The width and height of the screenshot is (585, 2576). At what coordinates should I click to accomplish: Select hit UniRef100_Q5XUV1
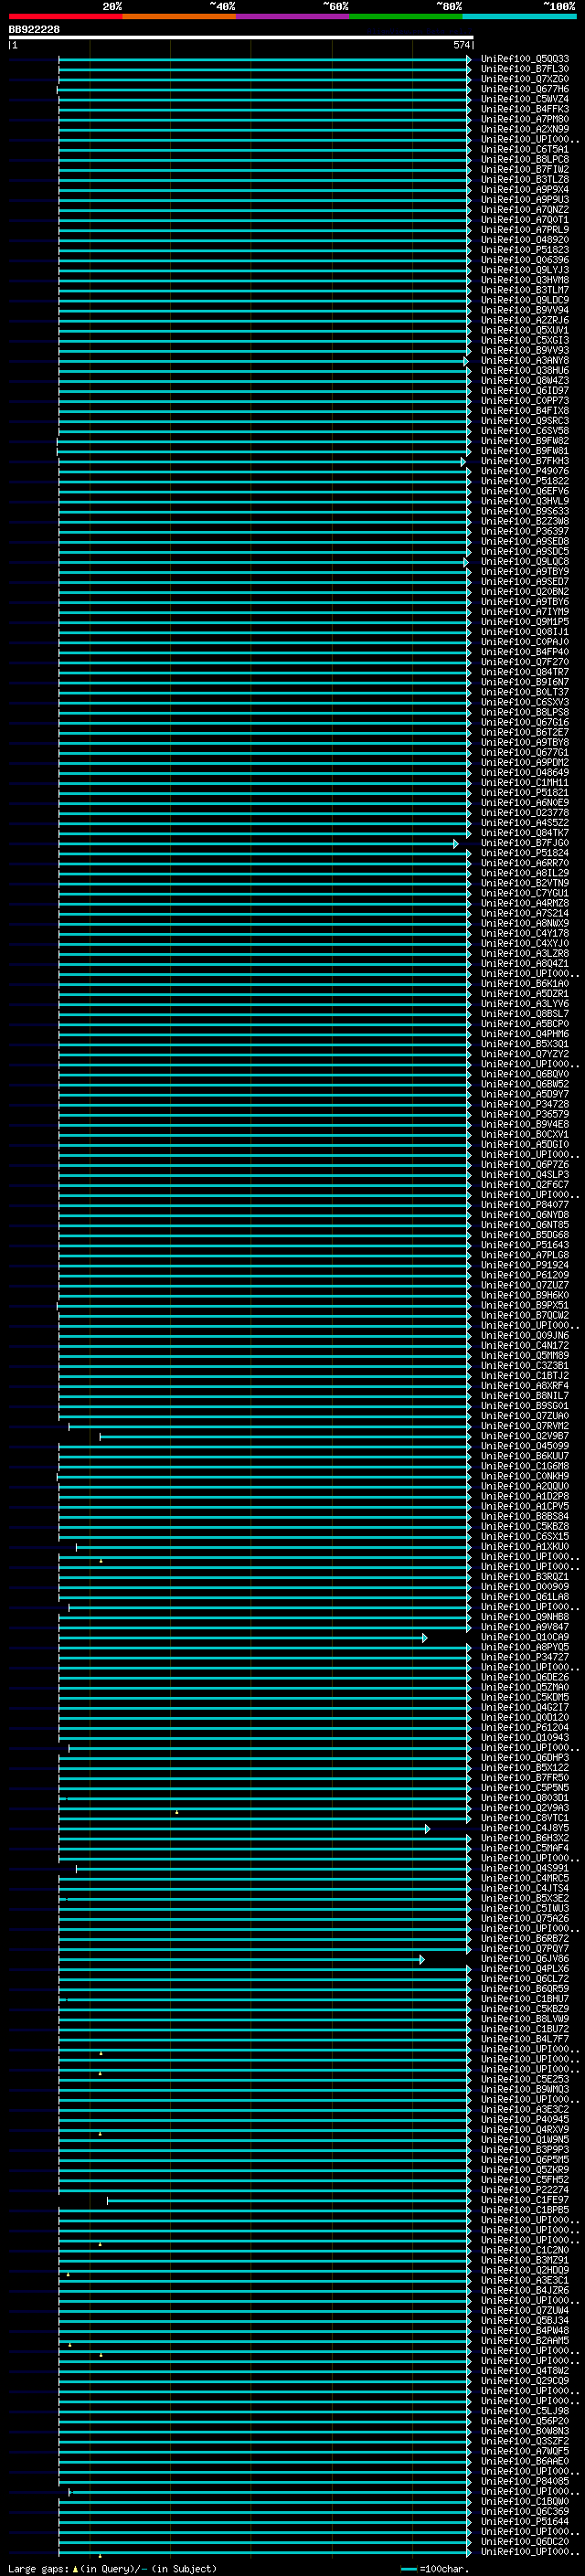point(525,330)
